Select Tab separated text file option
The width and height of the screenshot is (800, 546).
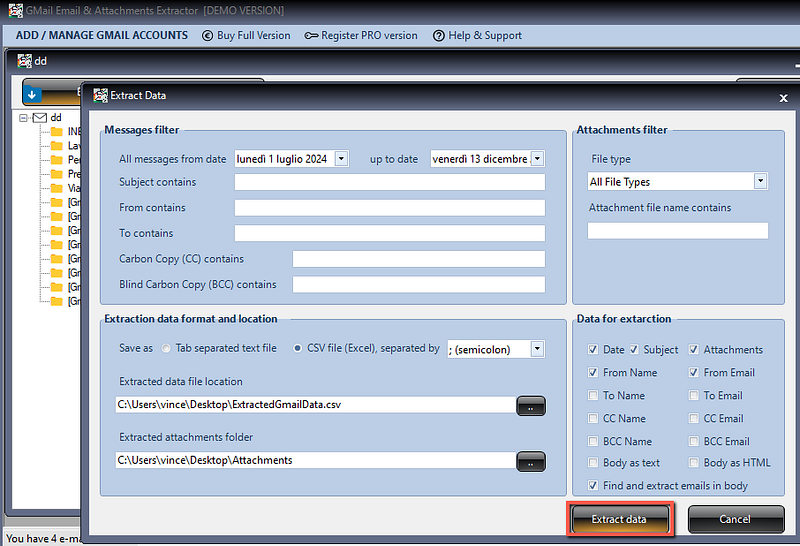click(x=166, y=349)
